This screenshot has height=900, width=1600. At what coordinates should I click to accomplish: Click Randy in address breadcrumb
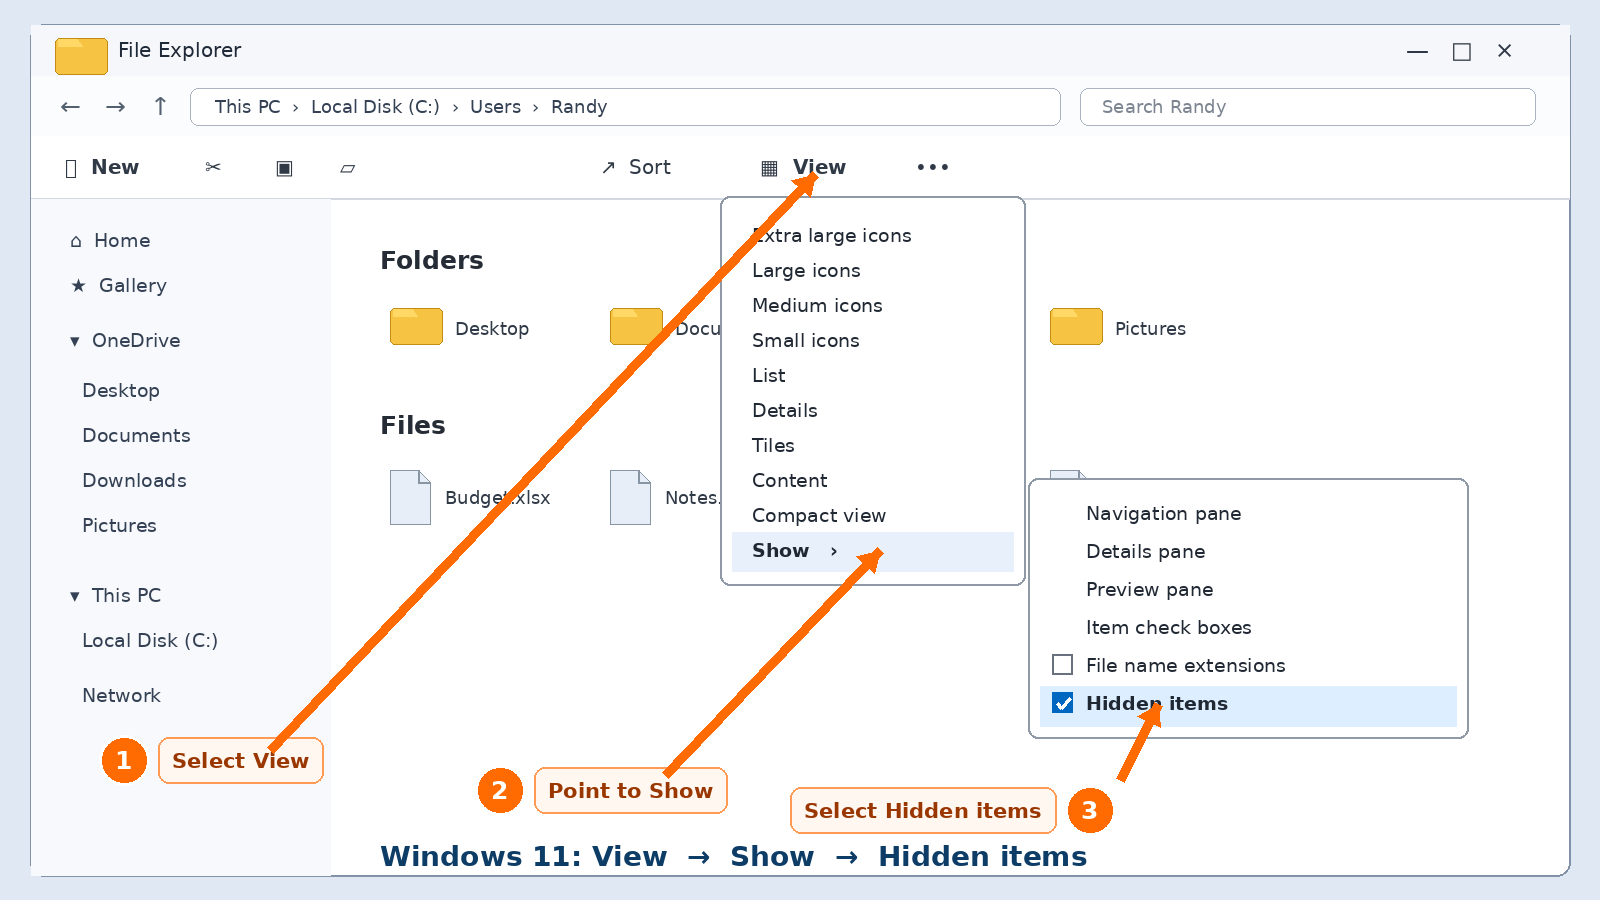pos(578,107)
